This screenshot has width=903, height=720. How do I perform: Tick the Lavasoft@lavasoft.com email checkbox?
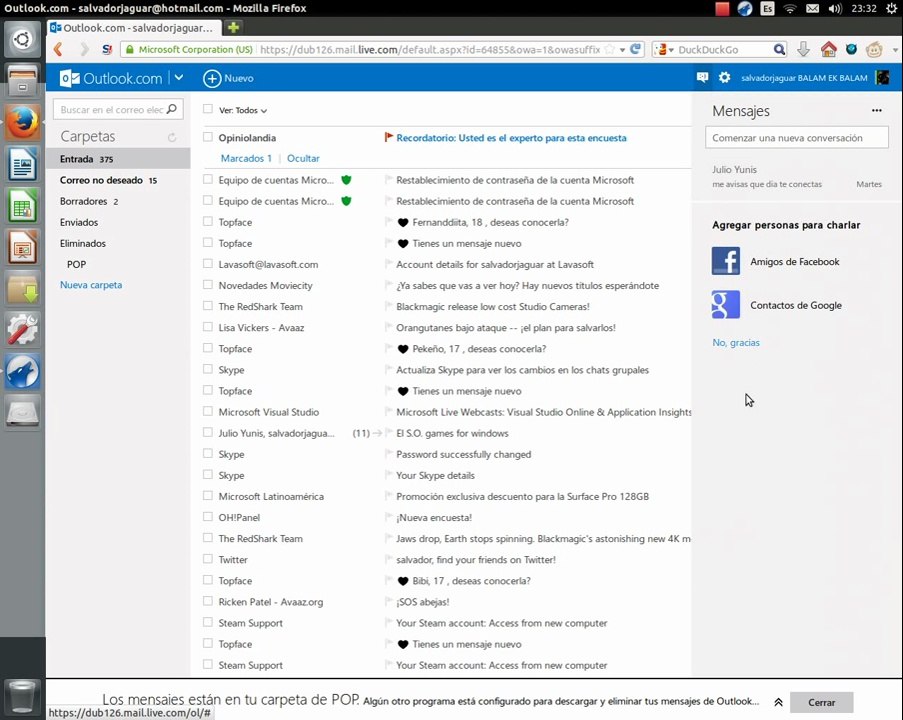click(x=208, y=263)
